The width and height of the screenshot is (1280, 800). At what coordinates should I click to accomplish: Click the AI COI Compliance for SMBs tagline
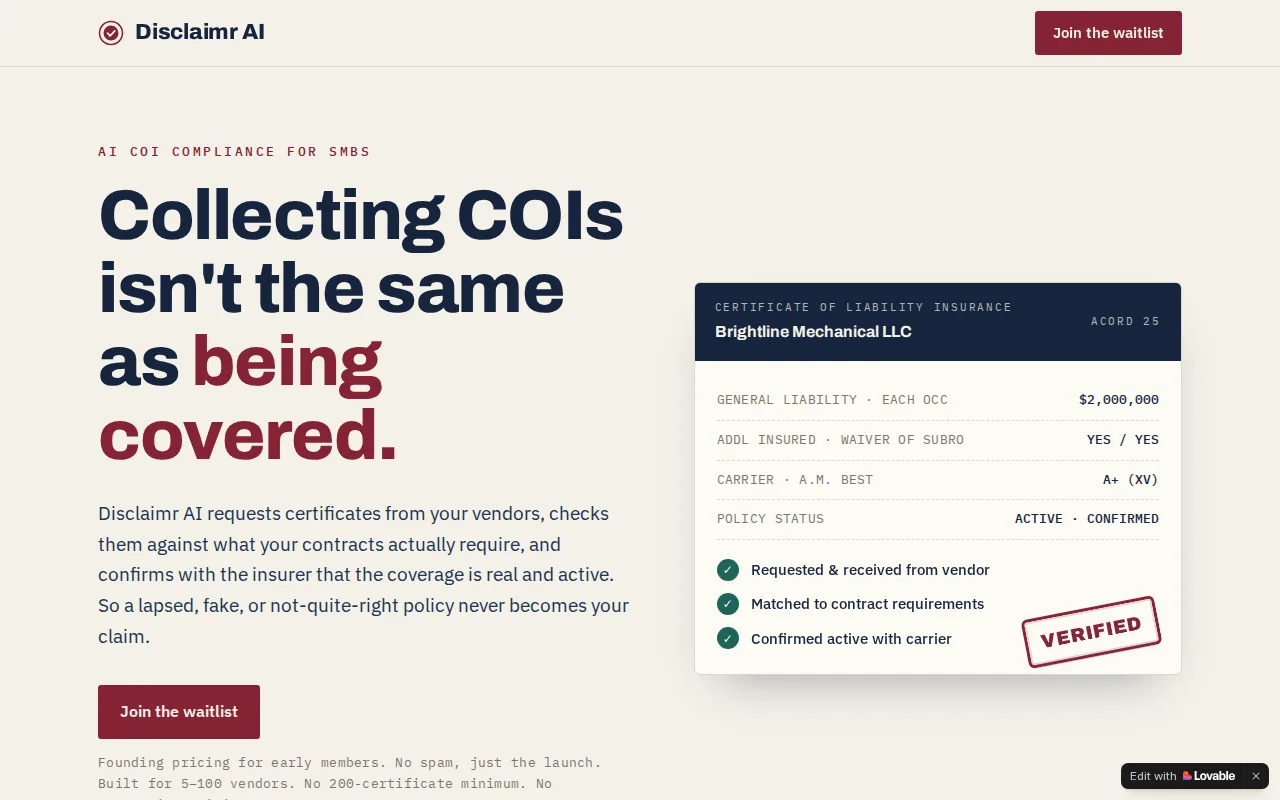click(x=234, y=152)
